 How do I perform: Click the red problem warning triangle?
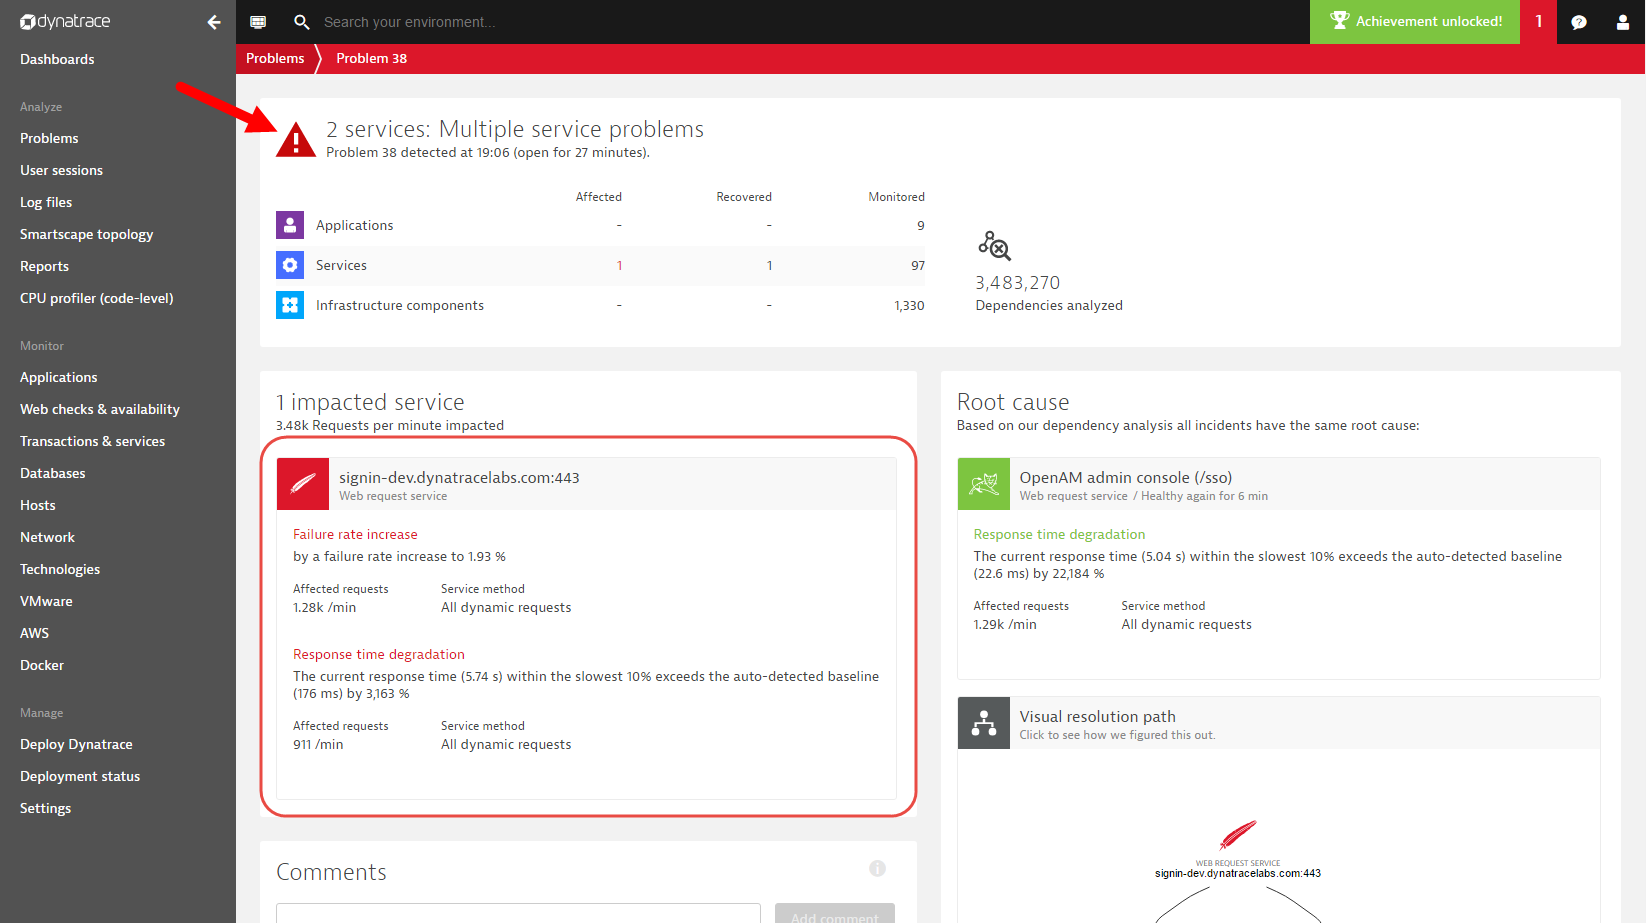296,140
